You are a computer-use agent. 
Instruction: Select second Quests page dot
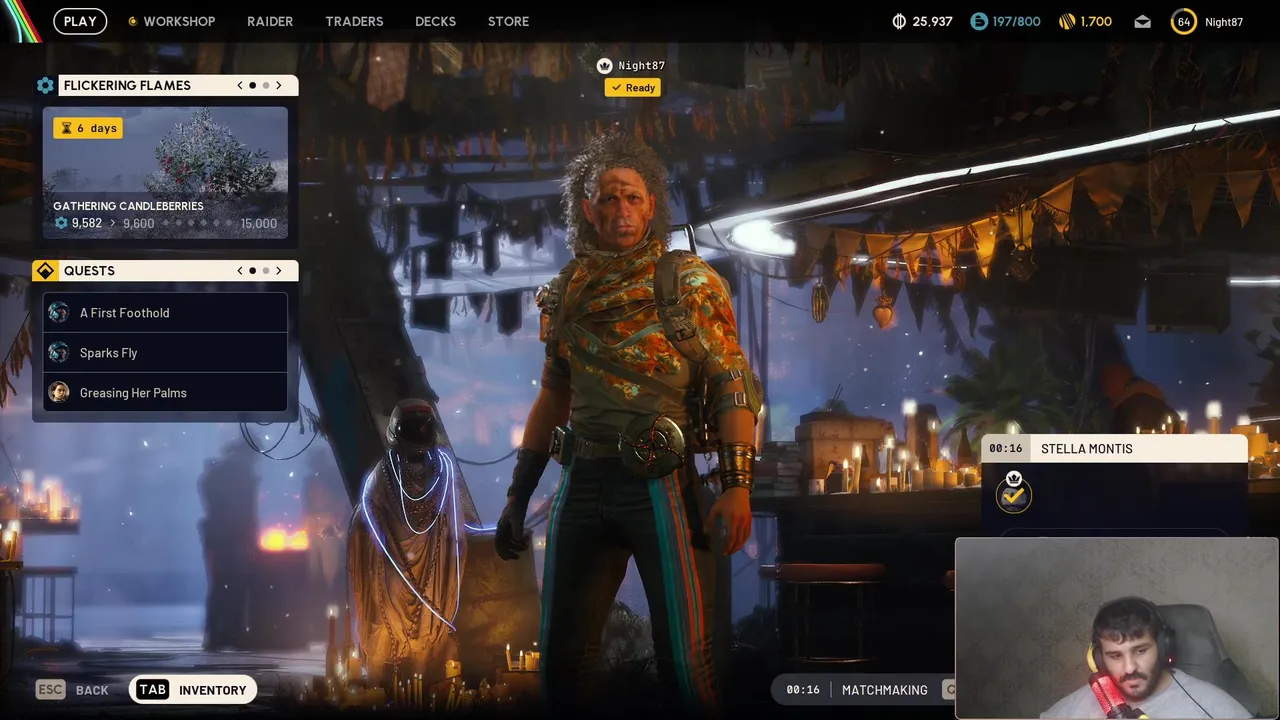[266, 271]
